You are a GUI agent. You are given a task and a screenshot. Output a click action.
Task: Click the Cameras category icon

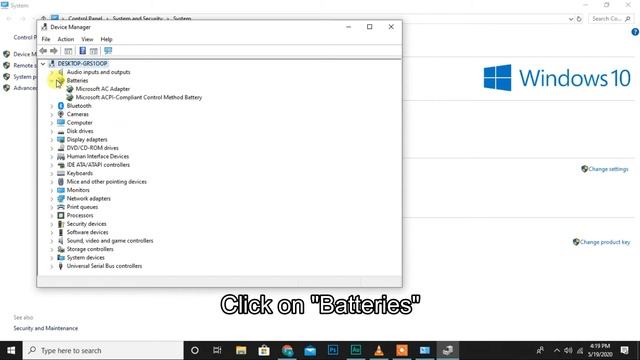point(61,114)
